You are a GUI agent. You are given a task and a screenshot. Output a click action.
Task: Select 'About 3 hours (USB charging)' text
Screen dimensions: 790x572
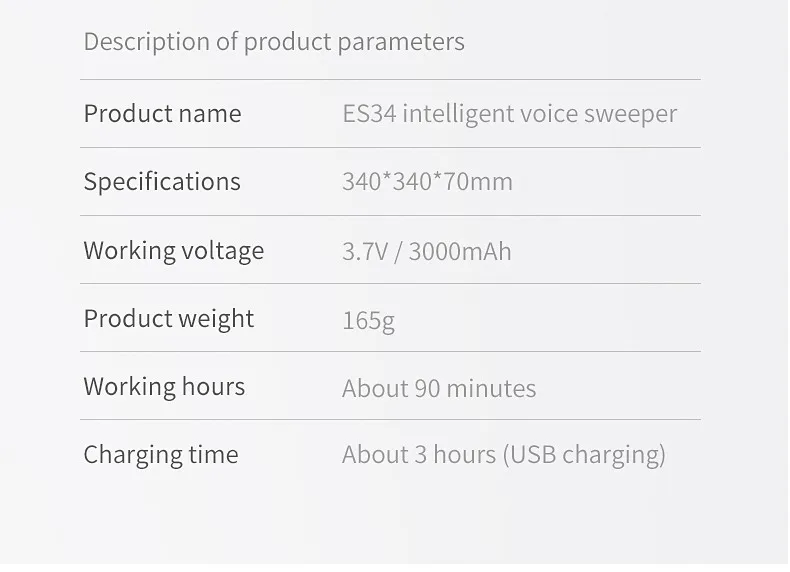503,455
